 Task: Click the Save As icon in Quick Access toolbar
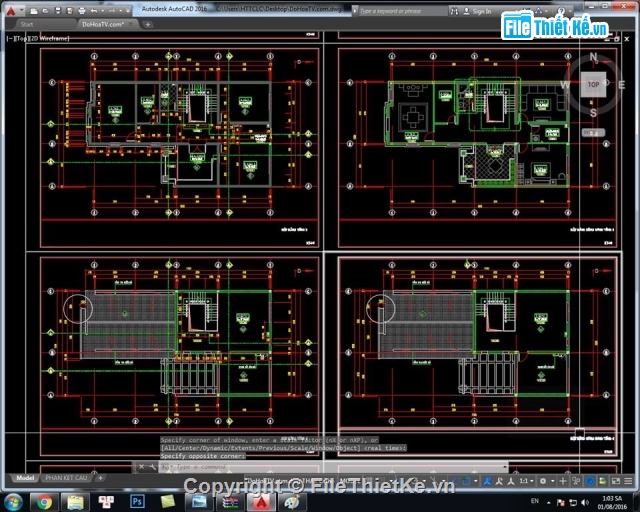70,11
